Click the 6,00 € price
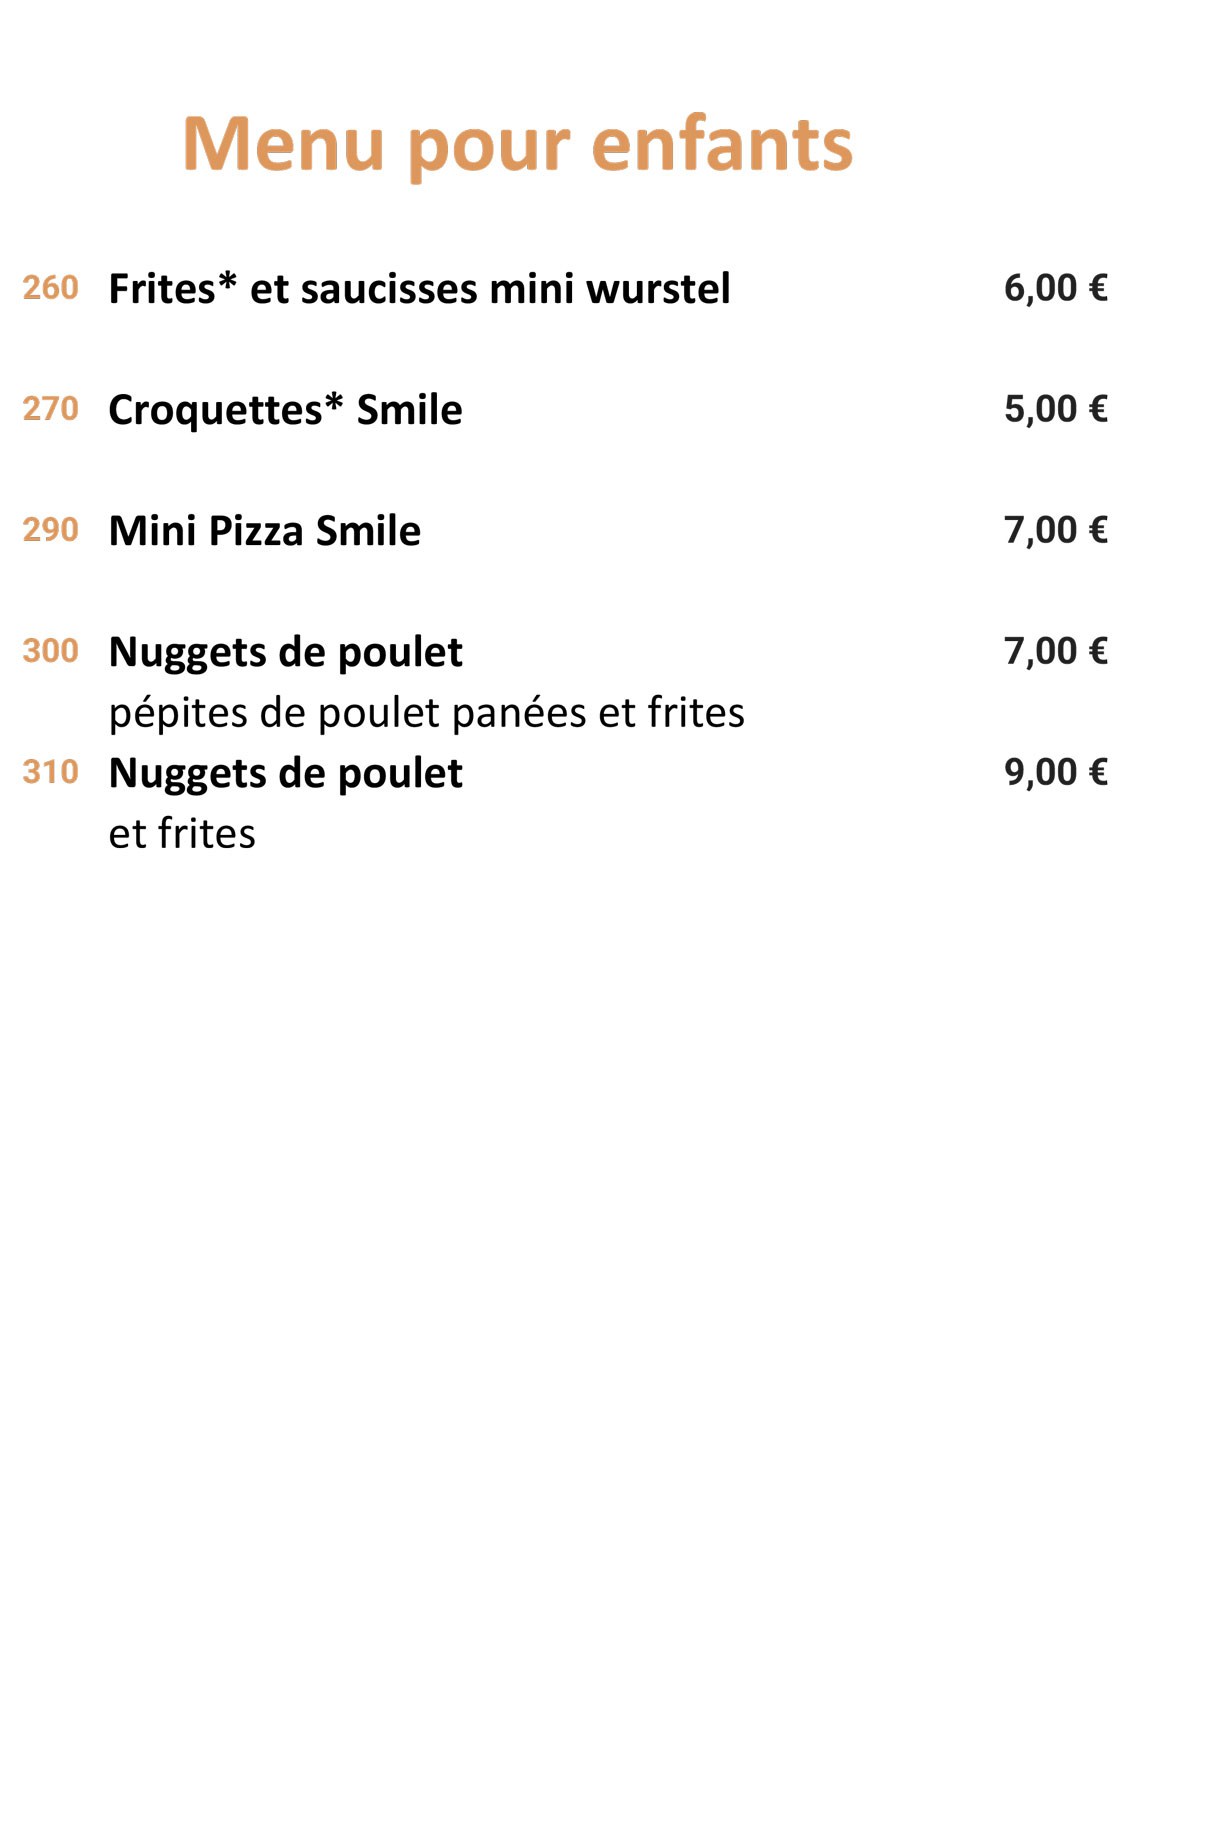Viewport: 1212px width, 1830px height. [1056, 288]
